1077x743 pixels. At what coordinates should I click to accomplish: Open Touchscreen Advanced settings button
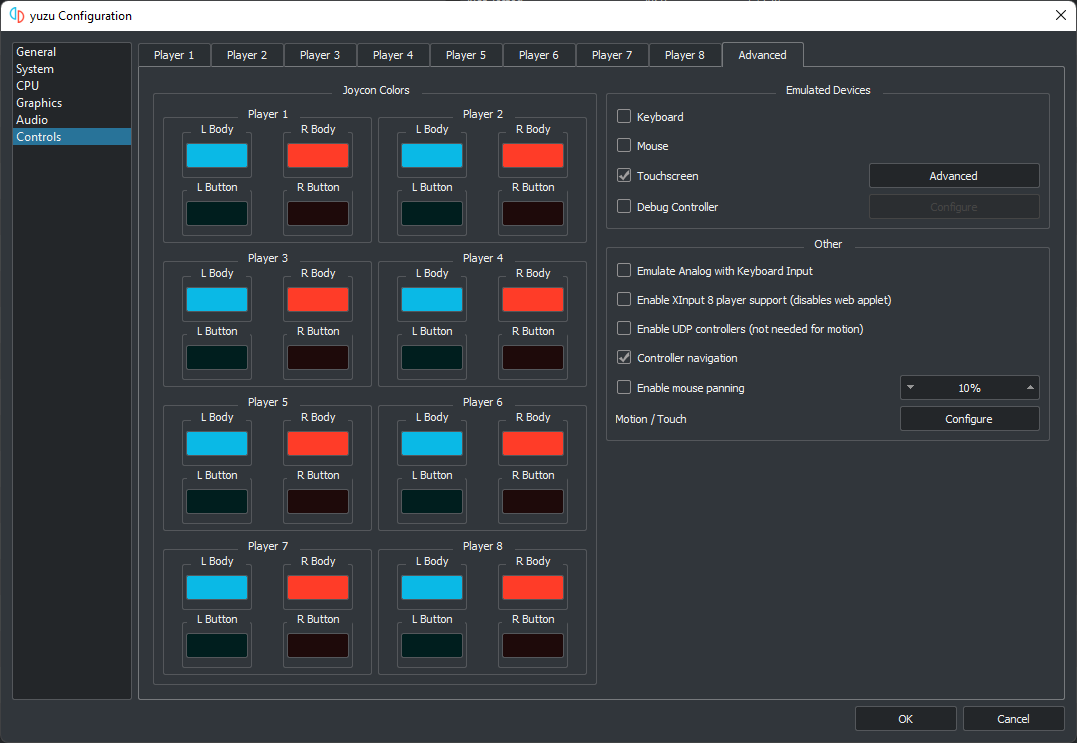[953, 176]
